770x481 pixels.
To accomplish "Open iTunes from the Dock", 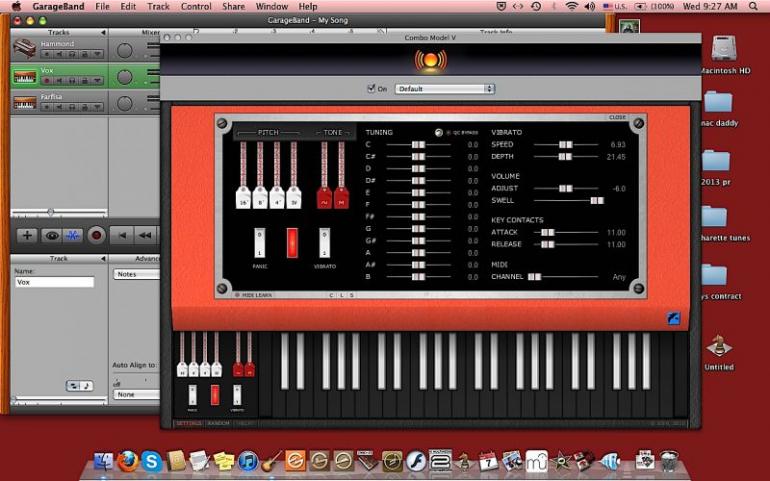I will click(x=248, y=462).
